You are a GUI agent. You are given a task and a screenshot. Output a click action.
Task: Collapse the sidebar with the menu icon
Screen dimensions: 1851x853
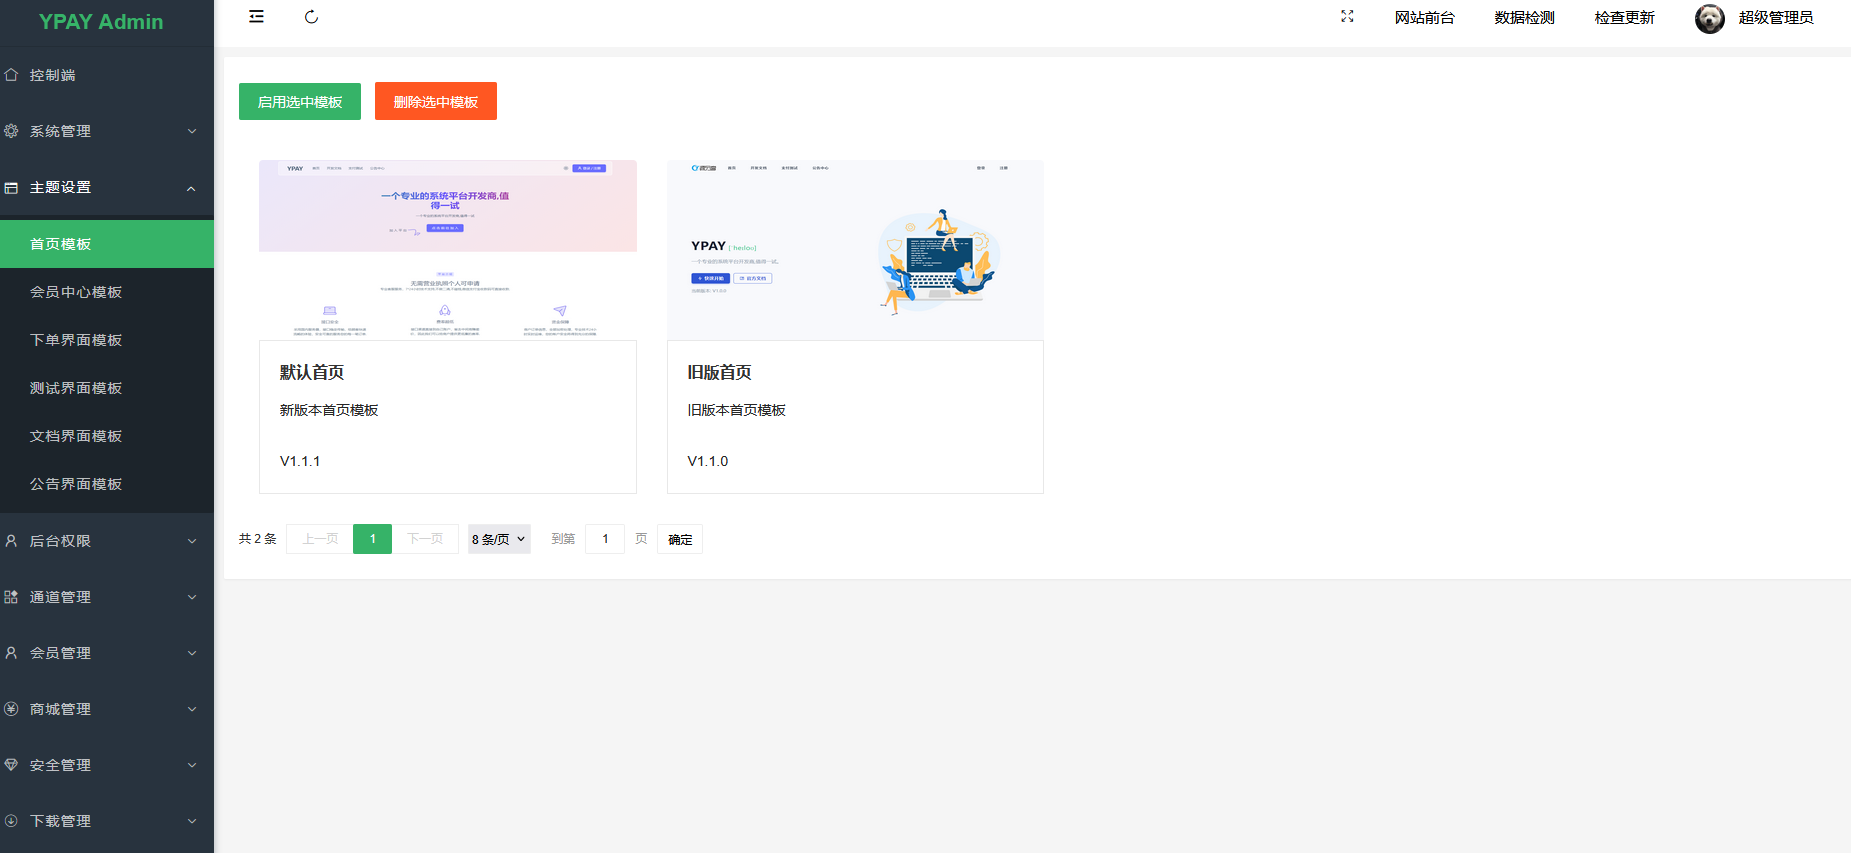pyautogui.click(x=257, y=17)
